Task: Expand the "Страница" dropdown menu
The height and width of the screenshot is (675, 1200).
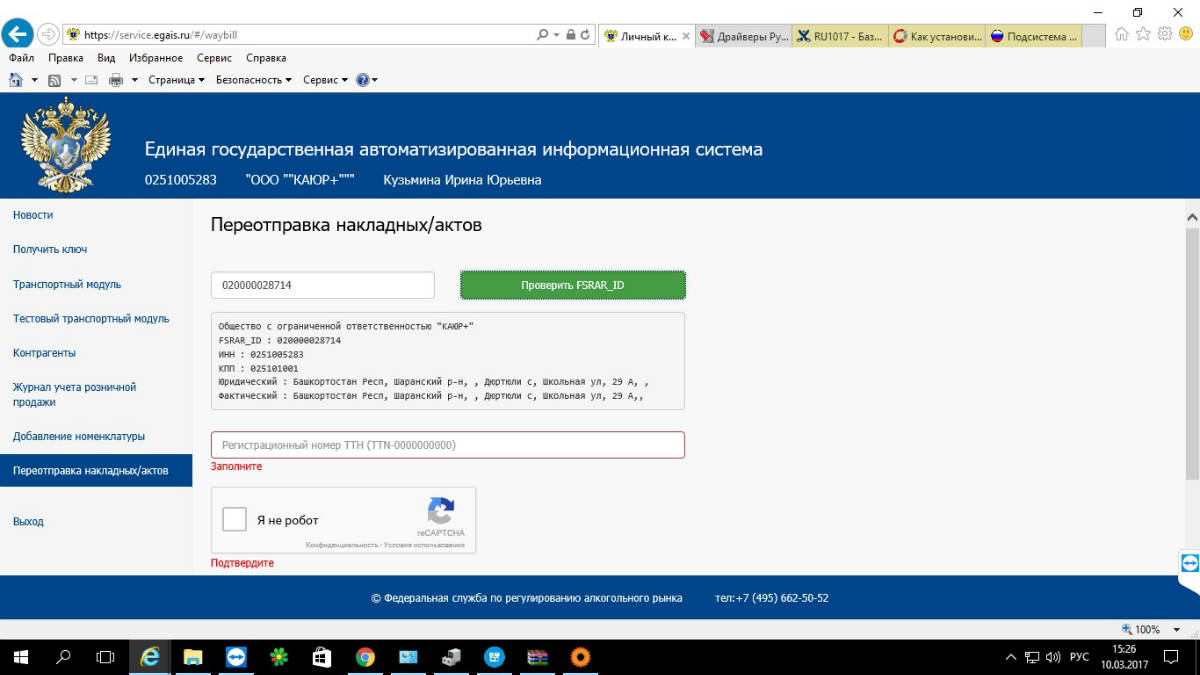Action: 176,80
